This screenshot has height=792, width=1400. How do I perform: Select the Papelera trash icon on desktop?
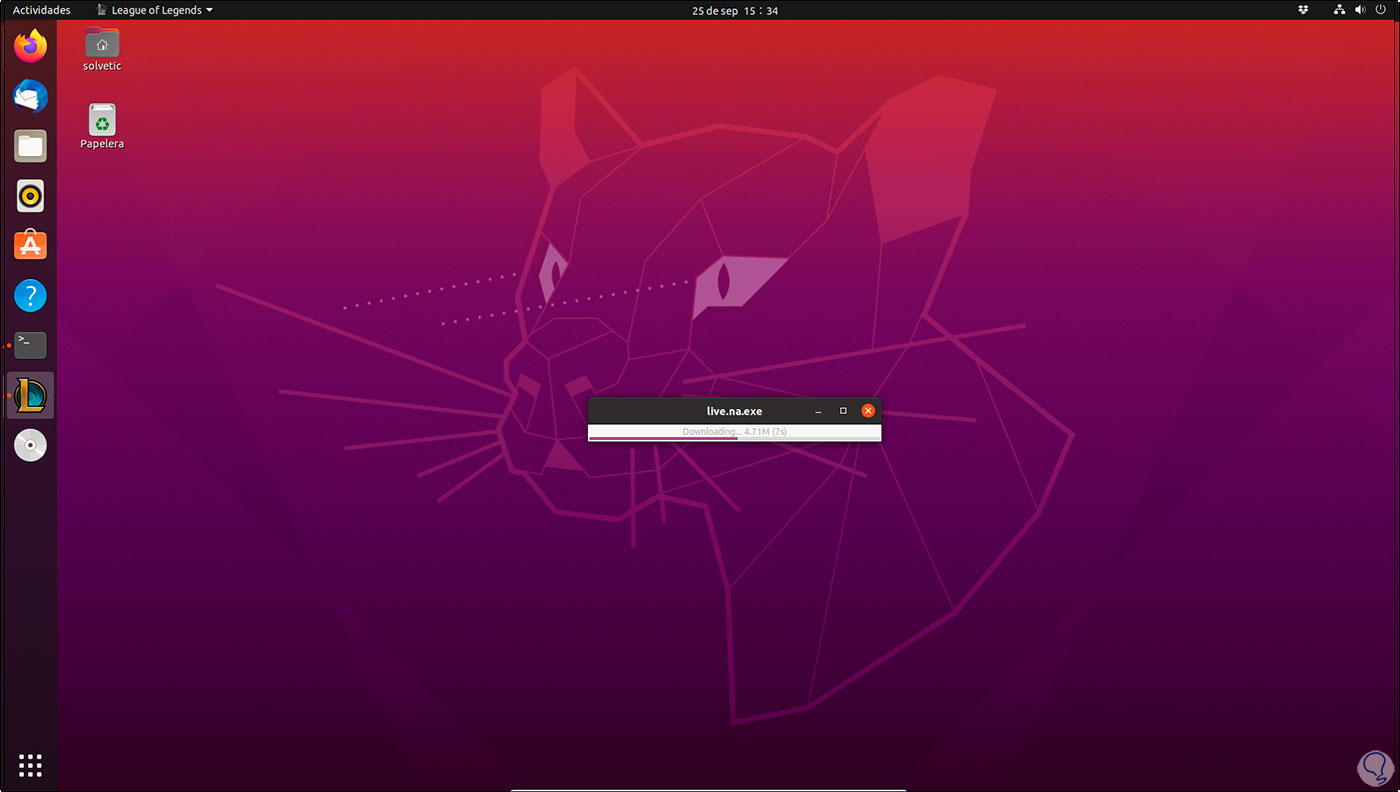point(102,127)
